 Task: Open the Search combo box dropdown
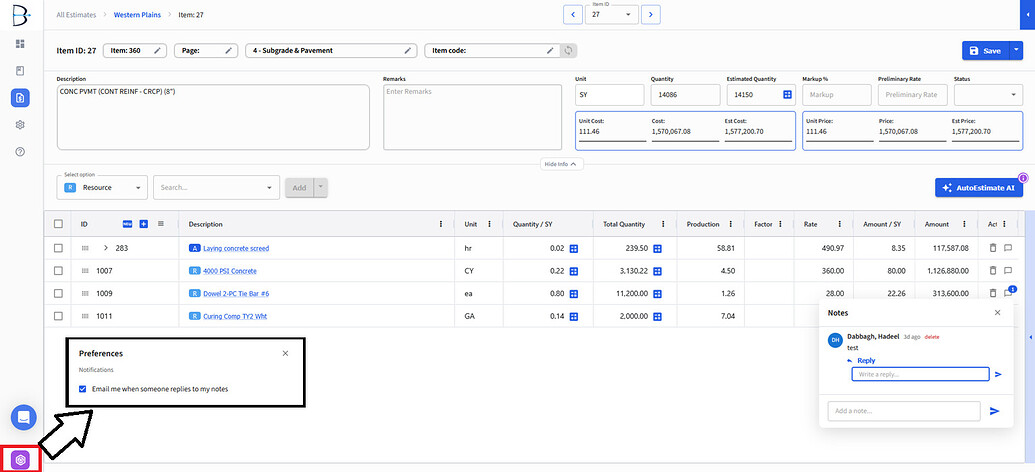(269, 187)
